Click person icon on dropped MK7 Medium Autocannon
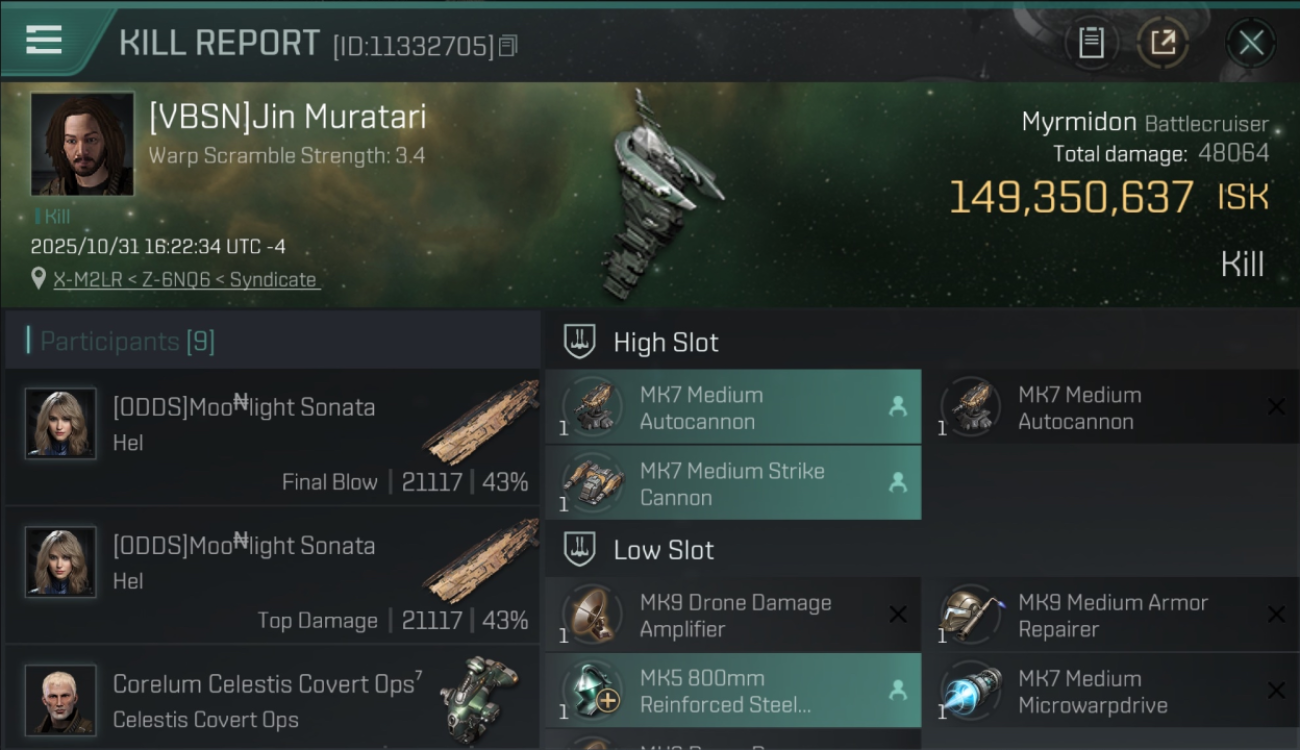1300x750 pixels. tap(898, 407)
